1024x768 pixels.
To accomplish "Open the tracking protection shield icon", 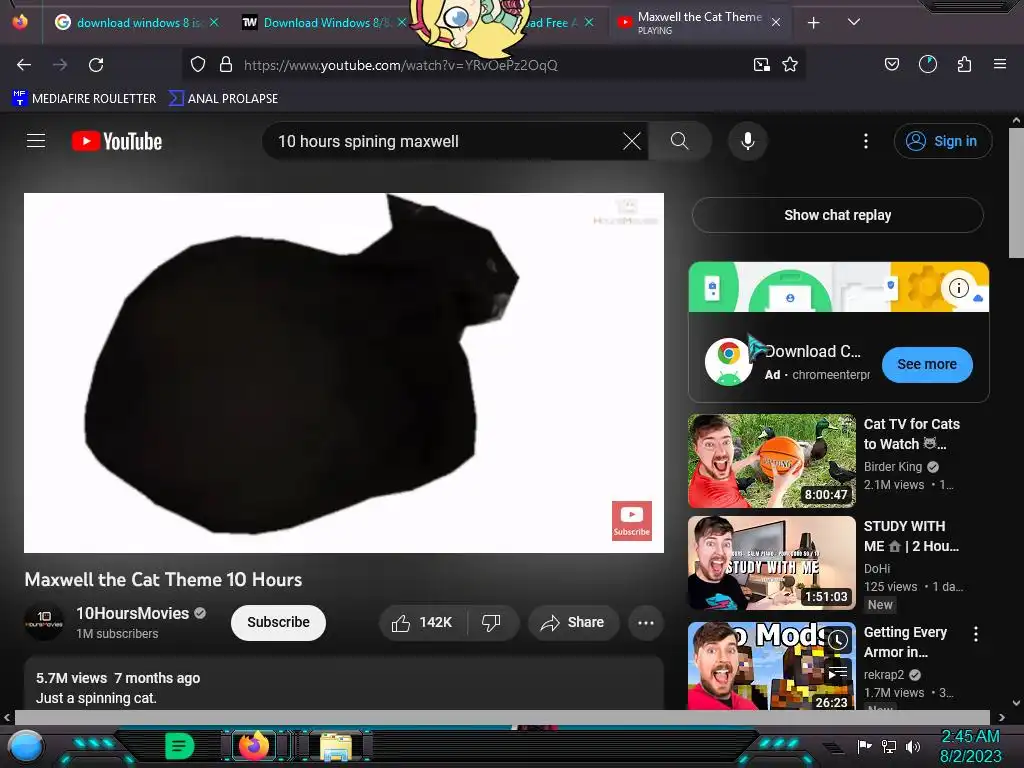I will 198,65.
